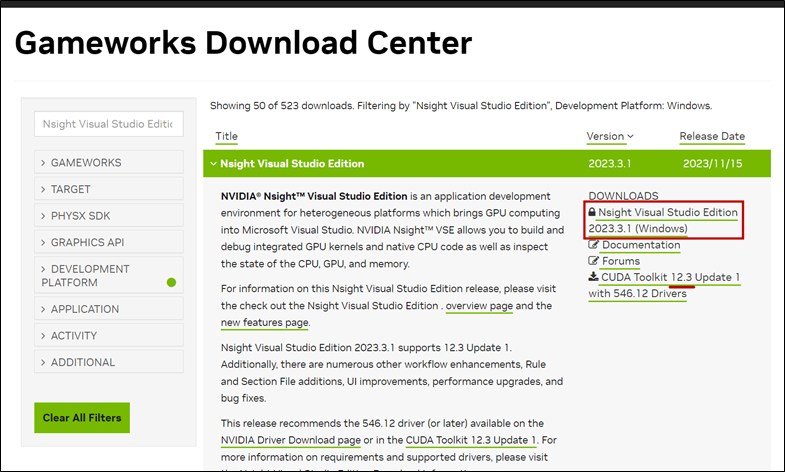Click the download icon beside CUDA Toolkit 12.3 Update 1
The image size is (785, 472).
[593, 276]
